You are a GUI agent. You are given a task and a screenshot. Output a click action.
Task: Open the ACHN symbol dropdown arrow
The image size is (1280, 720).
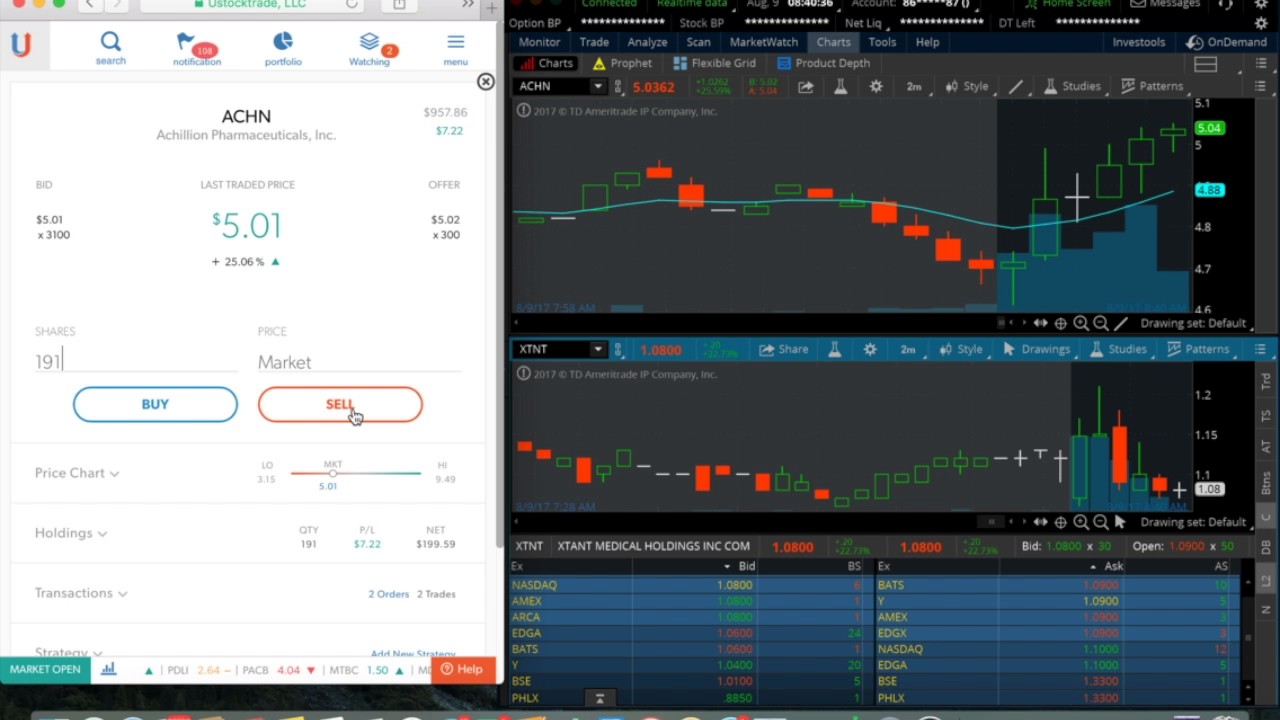pos(597,86)
